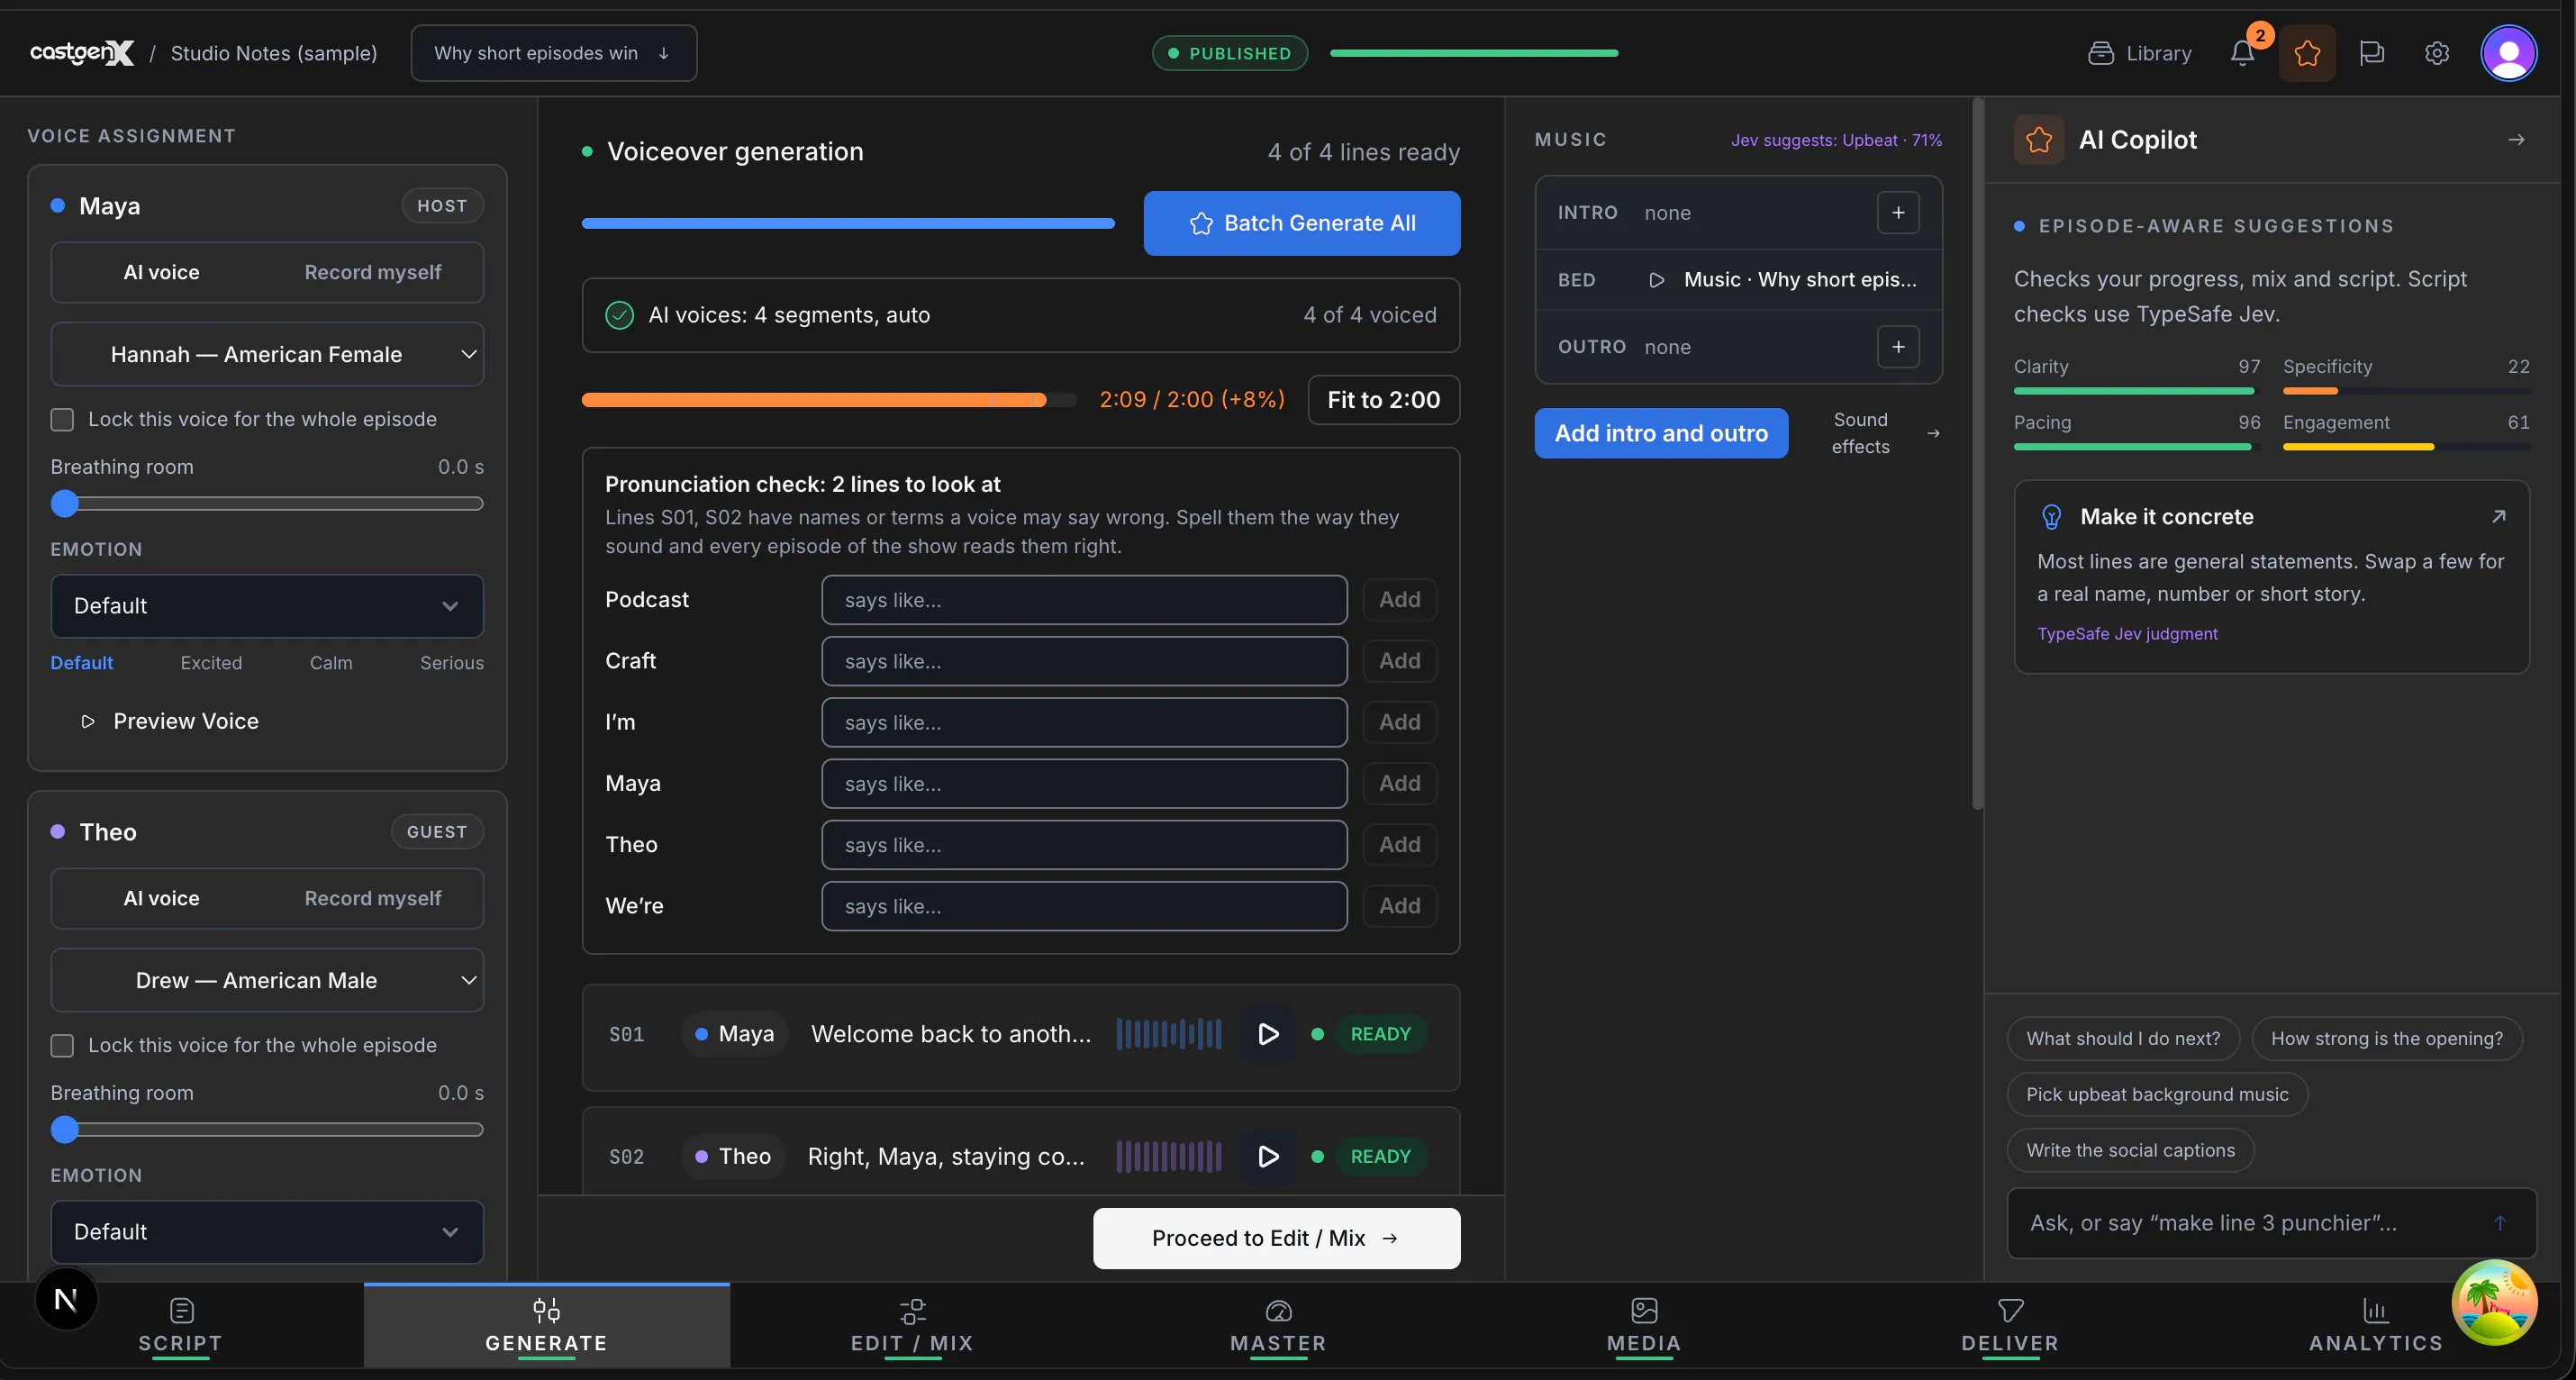Click Batch Generate All
Viewport: 2576px width, 1380px height.
click(1301, 223)
